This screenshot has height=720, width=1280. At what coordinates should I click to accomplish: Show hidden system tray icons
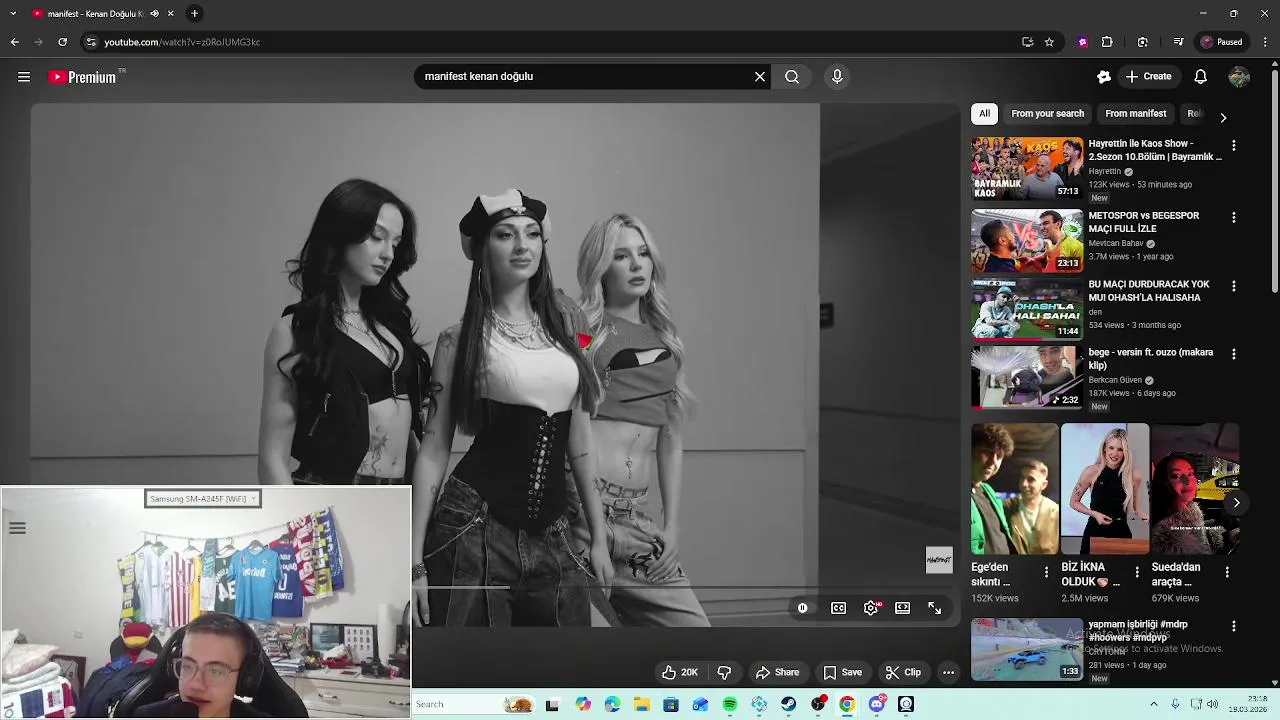(1153, 705)
